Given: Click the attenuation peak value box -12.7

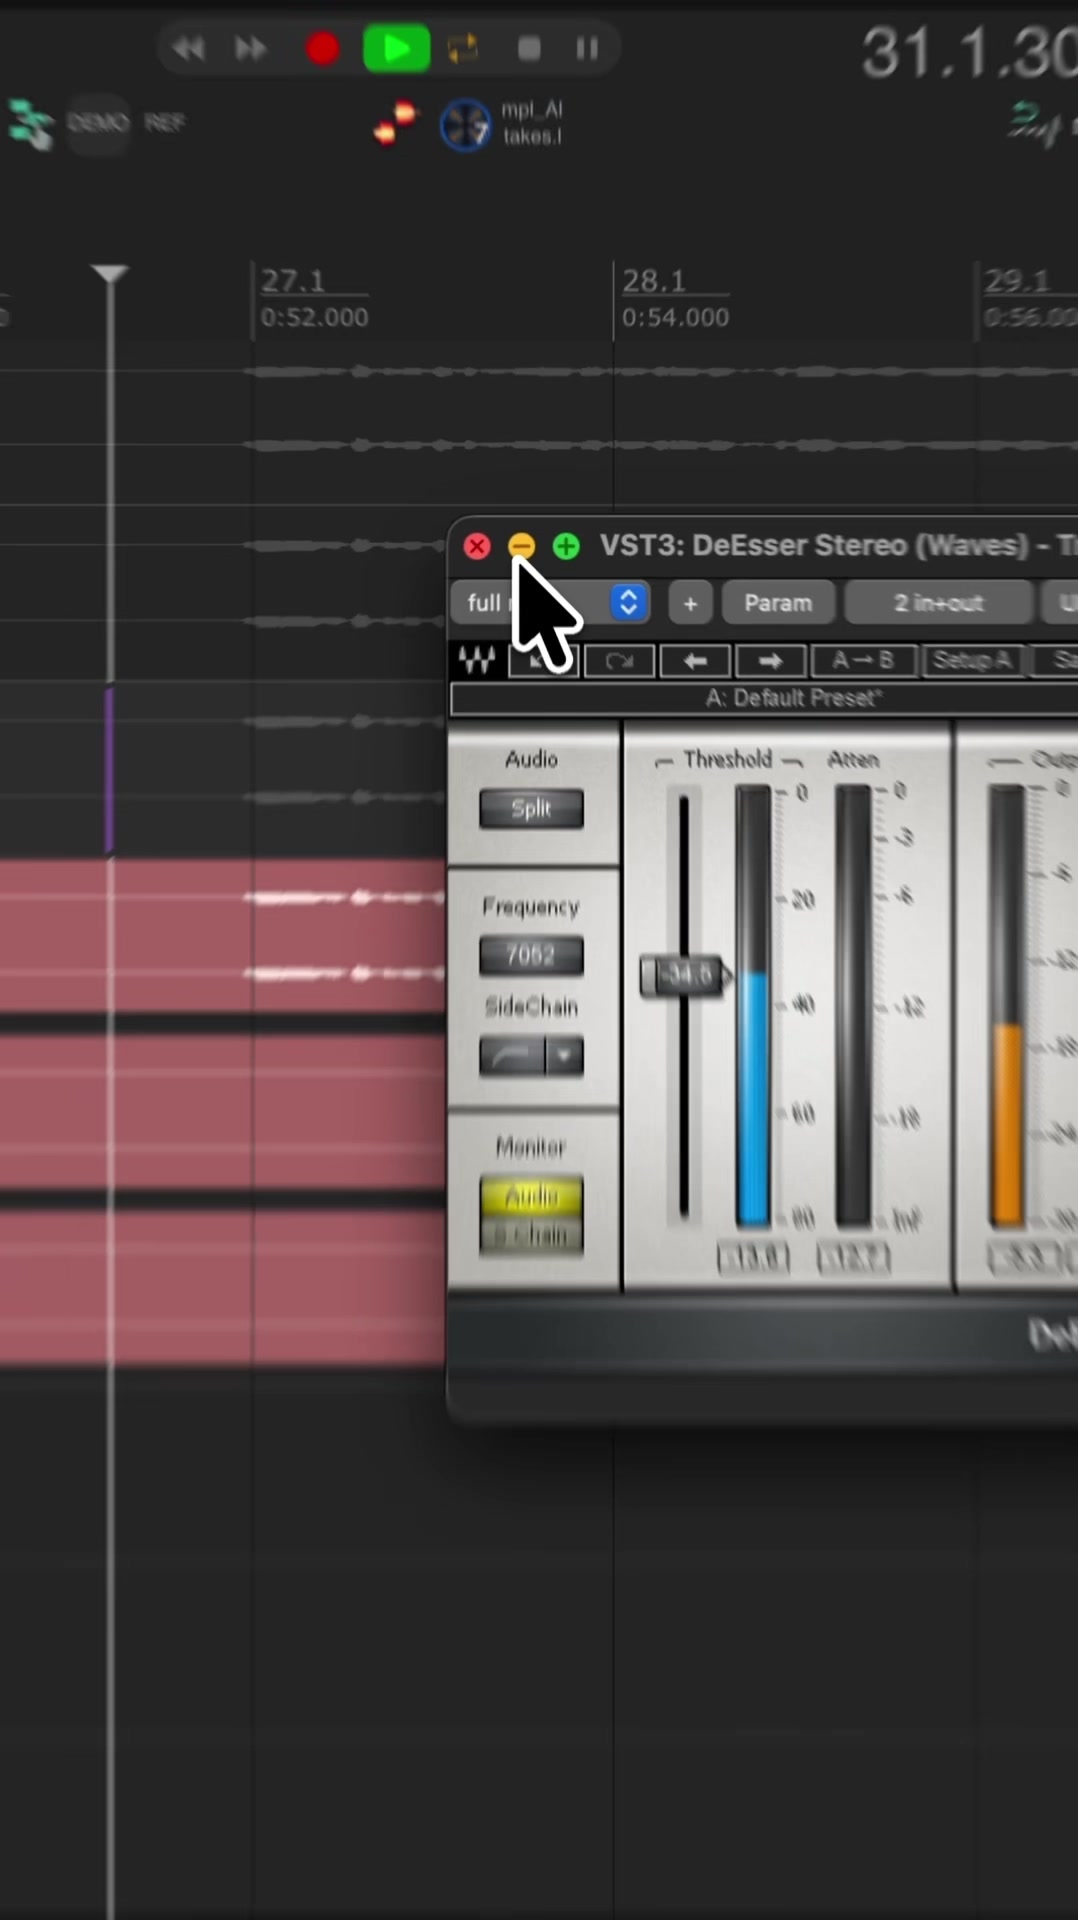Looking at the screenshot, I should (853, 1257).
